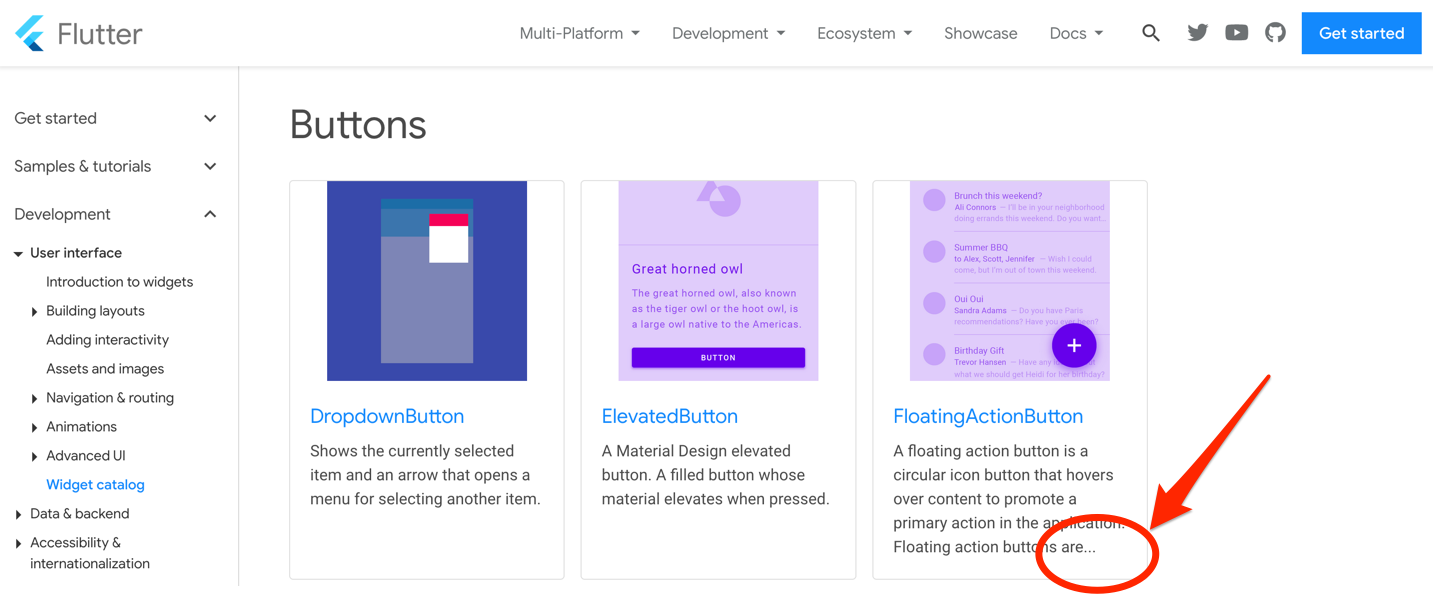Viewport: 1433px width, 594px height.
Task: Open Adding interactivity page
Action: click(x=107, y=340)
